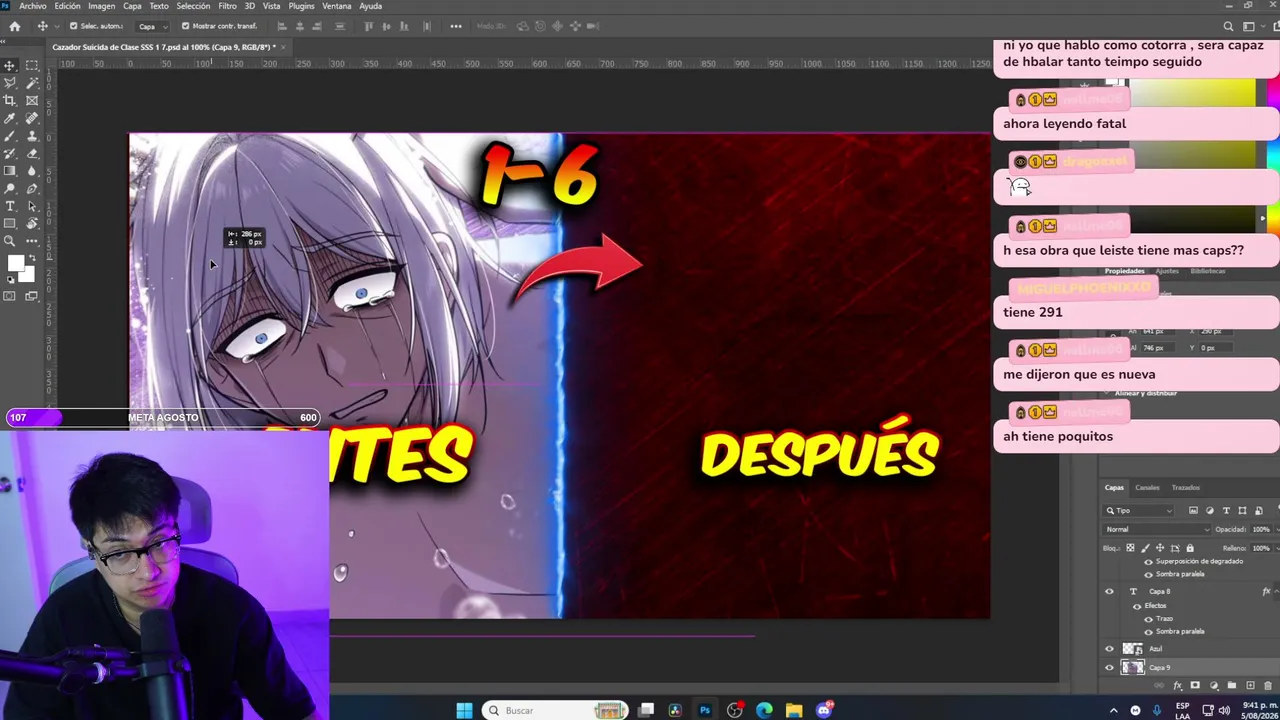Click the foreground color swatch
1280x720 pixels.
tap(16, 265)
